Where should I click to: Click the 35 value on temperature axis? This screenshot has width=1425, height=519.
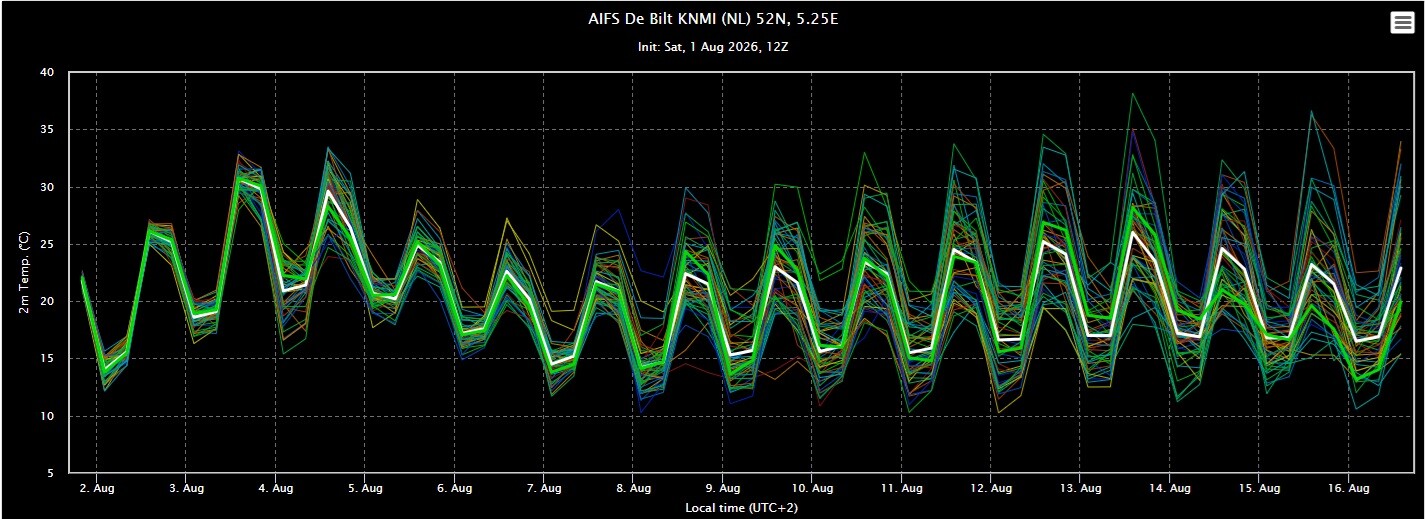pos(47,130)
